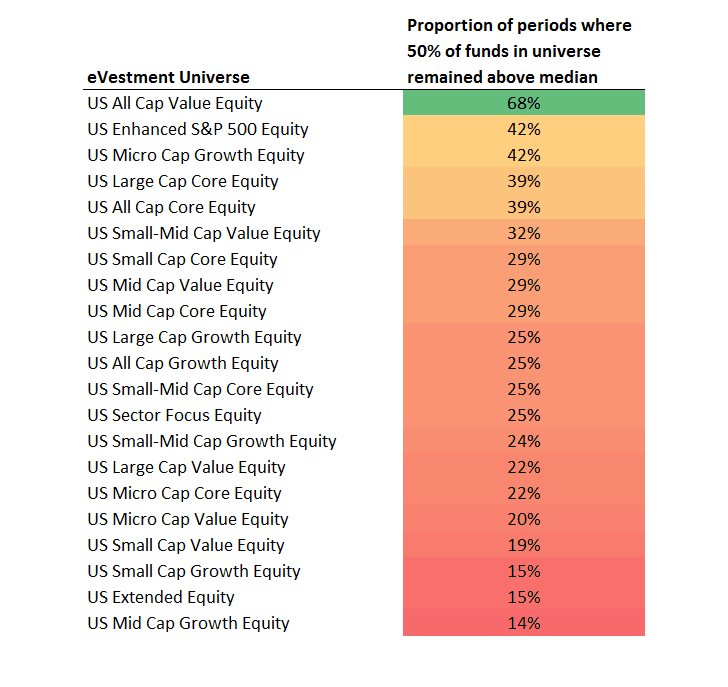Image resolution: width=728 pixels, height=687 pixels.
Task: Select the US Small Cap Core Equity row
Action: (182, 259)
